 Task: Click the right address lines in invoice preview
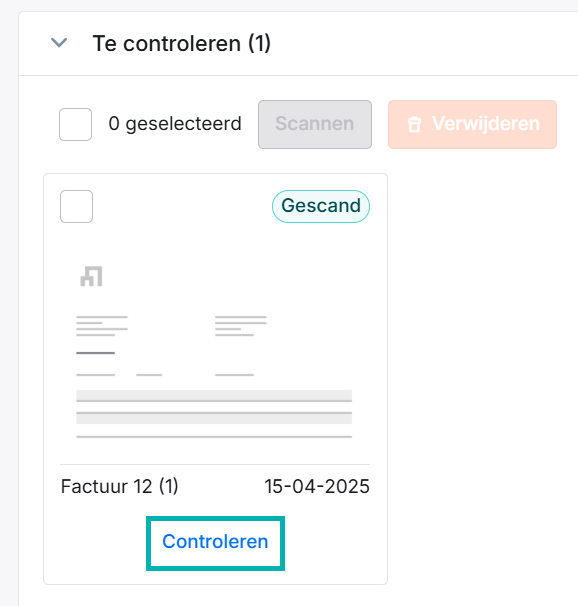[241, 326]
